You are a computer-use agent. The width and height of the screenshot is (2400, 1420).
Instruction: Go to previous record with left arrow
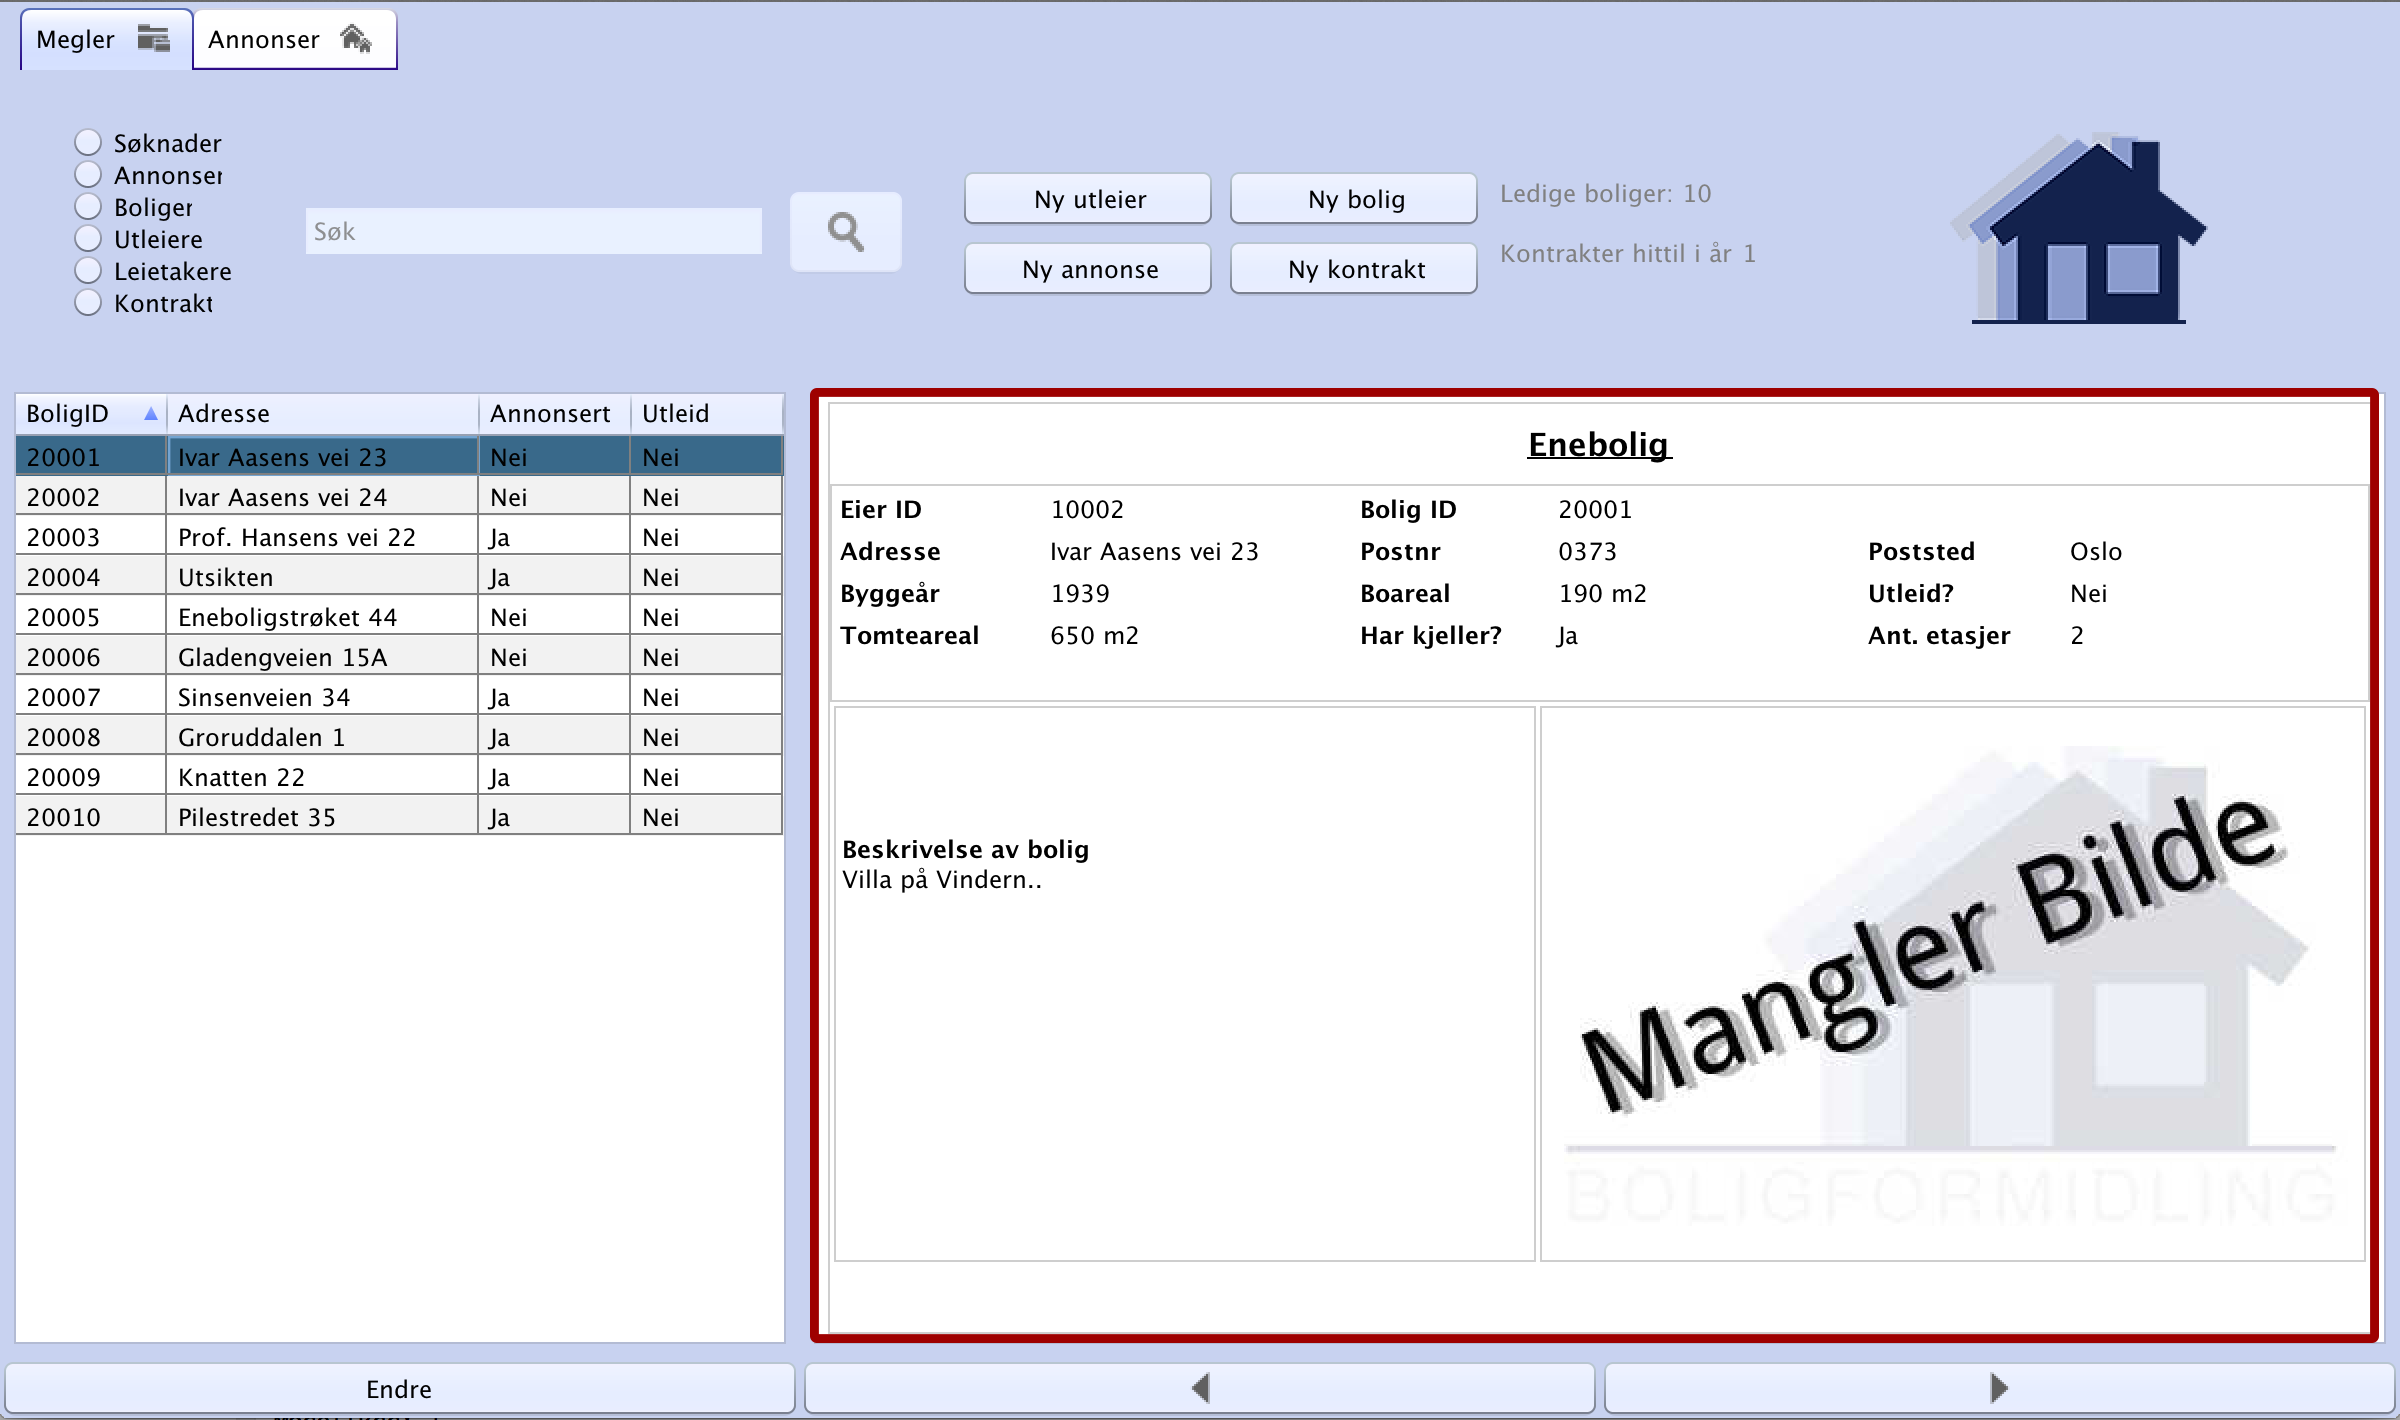click(1199, 1388)
